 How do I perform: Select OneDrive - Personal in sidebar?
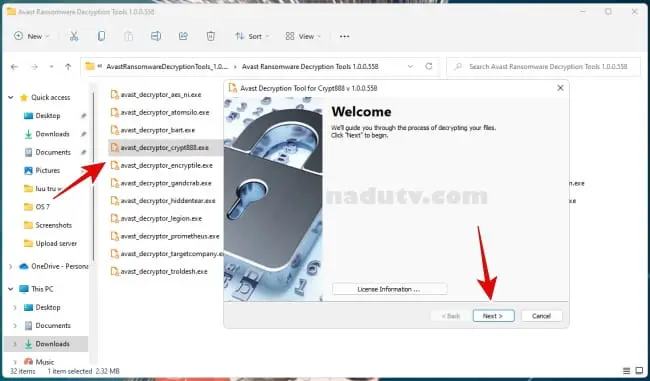60,266
